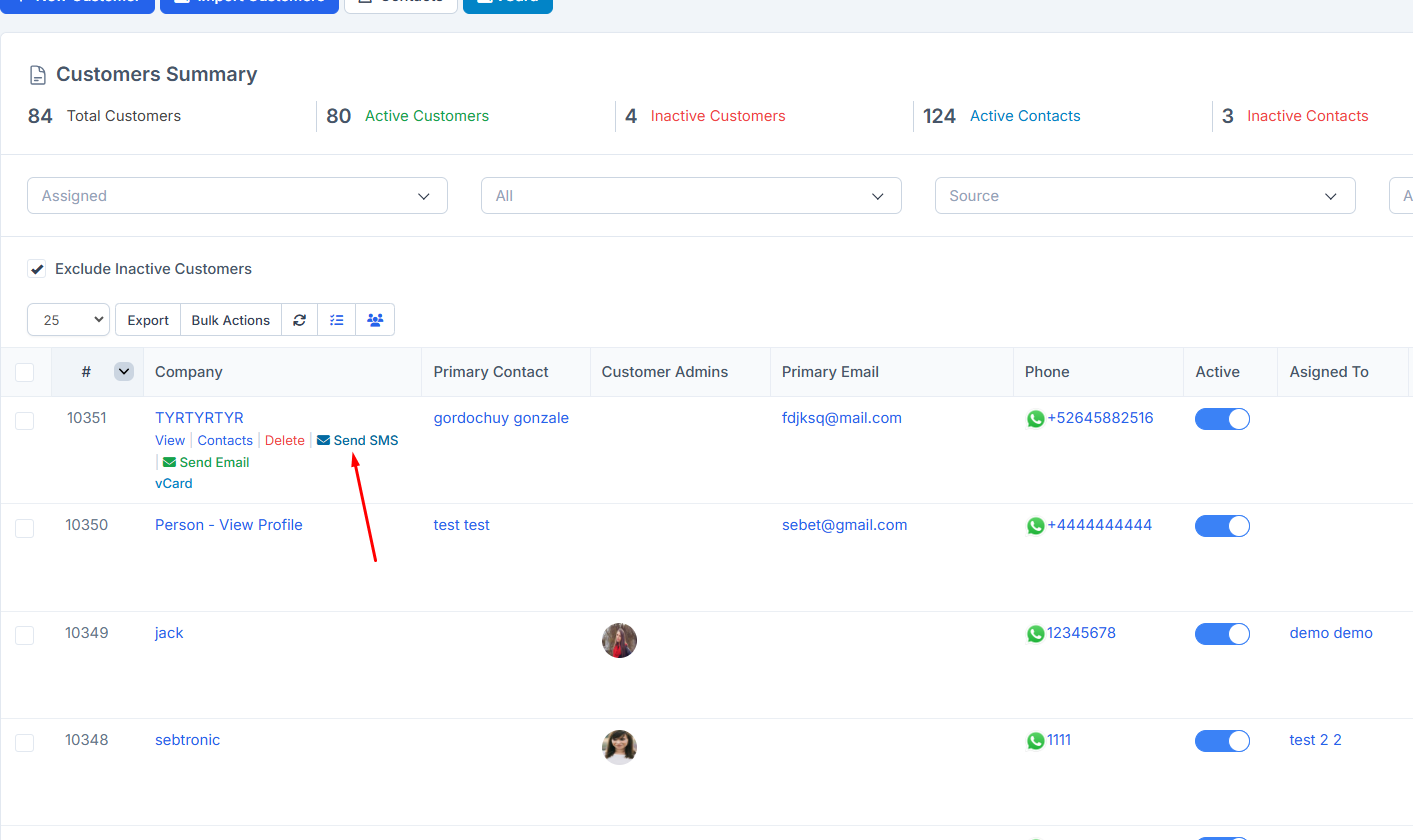Uncheck Exclude Inactive Customers

[36, 268]
